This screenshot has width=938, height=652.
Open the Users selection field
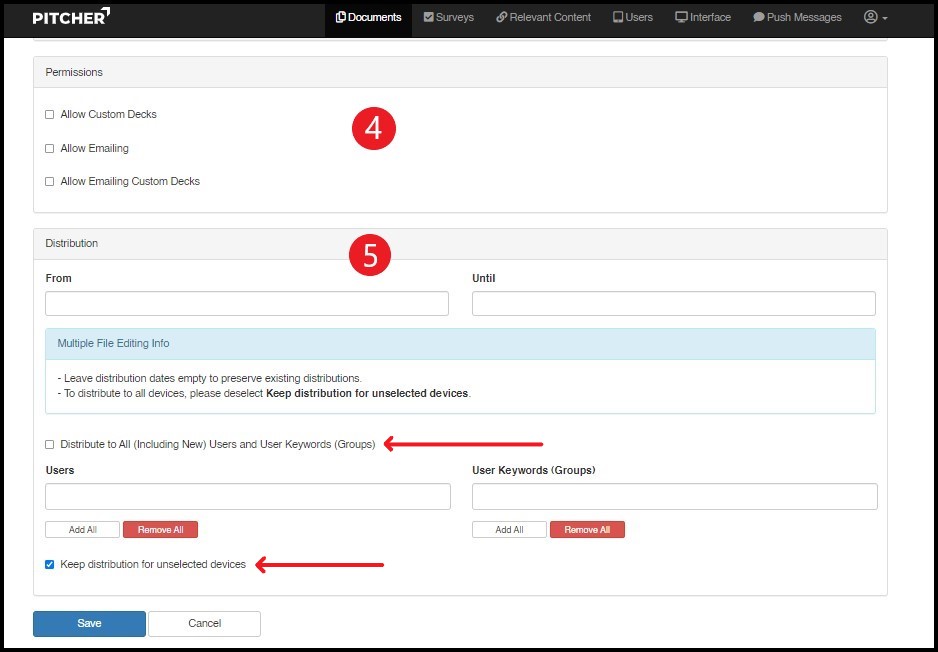coord(247,497)
